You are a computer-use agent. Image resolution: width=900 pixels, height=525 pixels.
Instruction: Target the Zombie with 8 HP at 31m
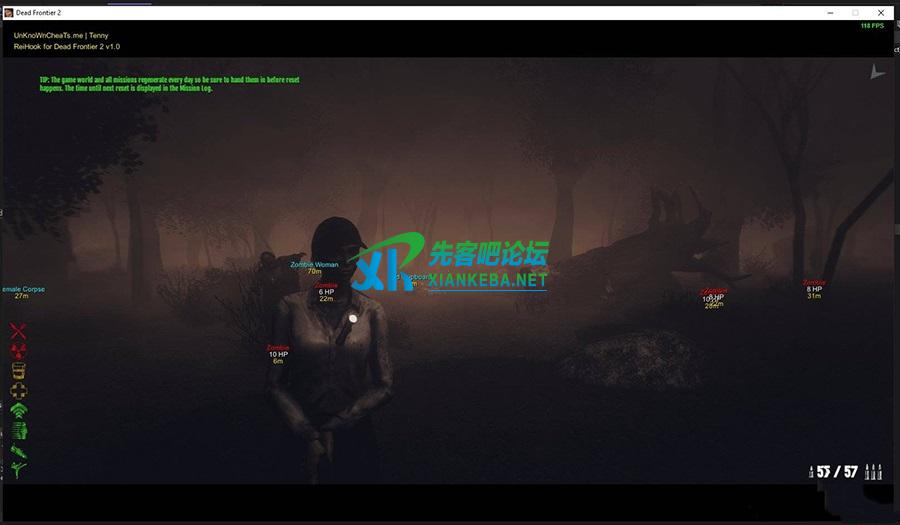tap(814, 289)
